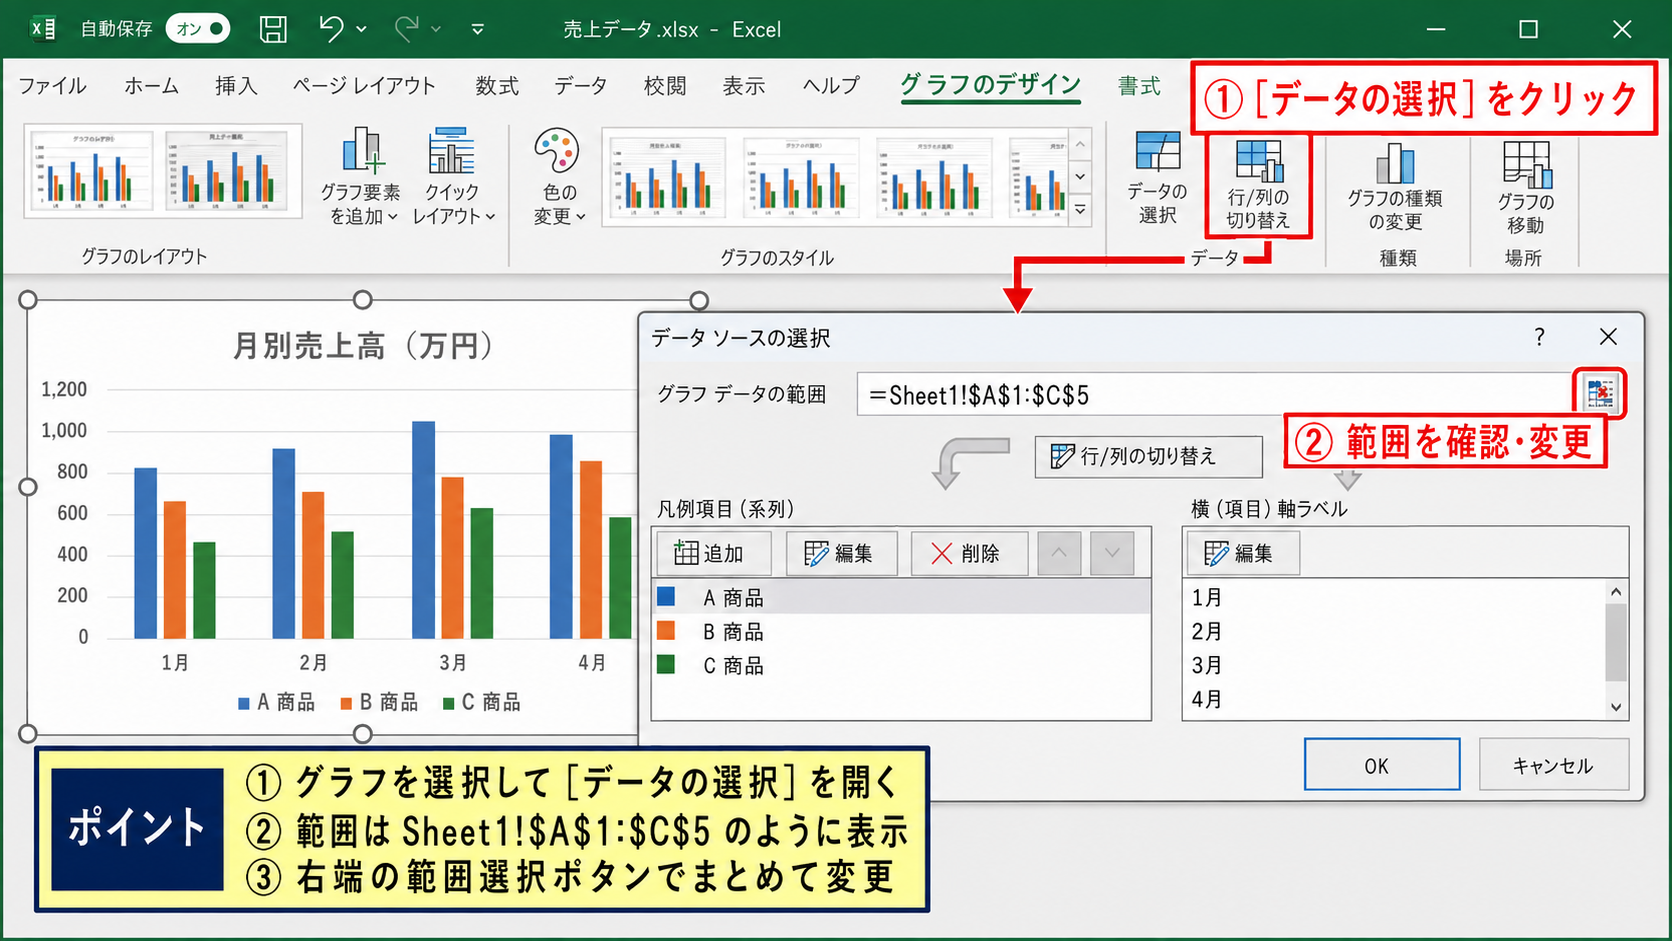
Task: Close the データ ソースの選択 dialog
Action: pyautogui.click(x=1608, y=337)
